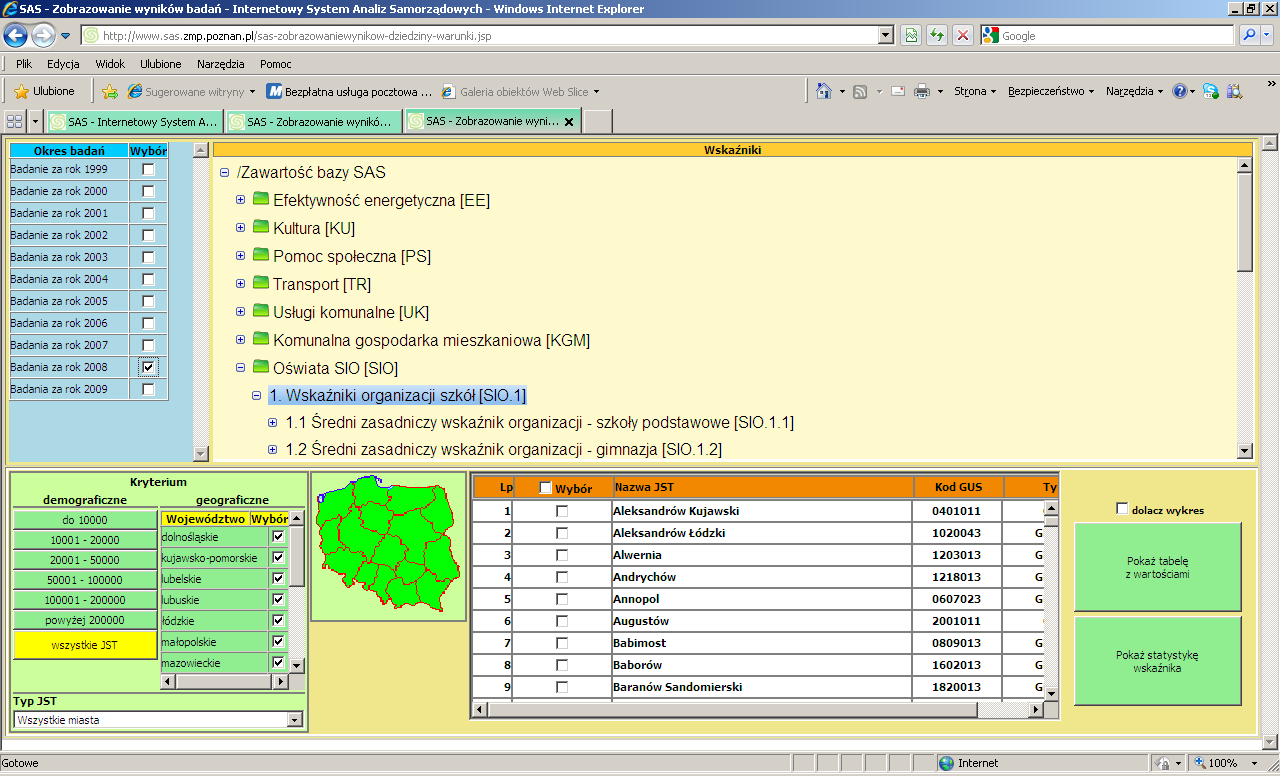Open the Plik menu

pyautogui.click(x=24, y=64)
